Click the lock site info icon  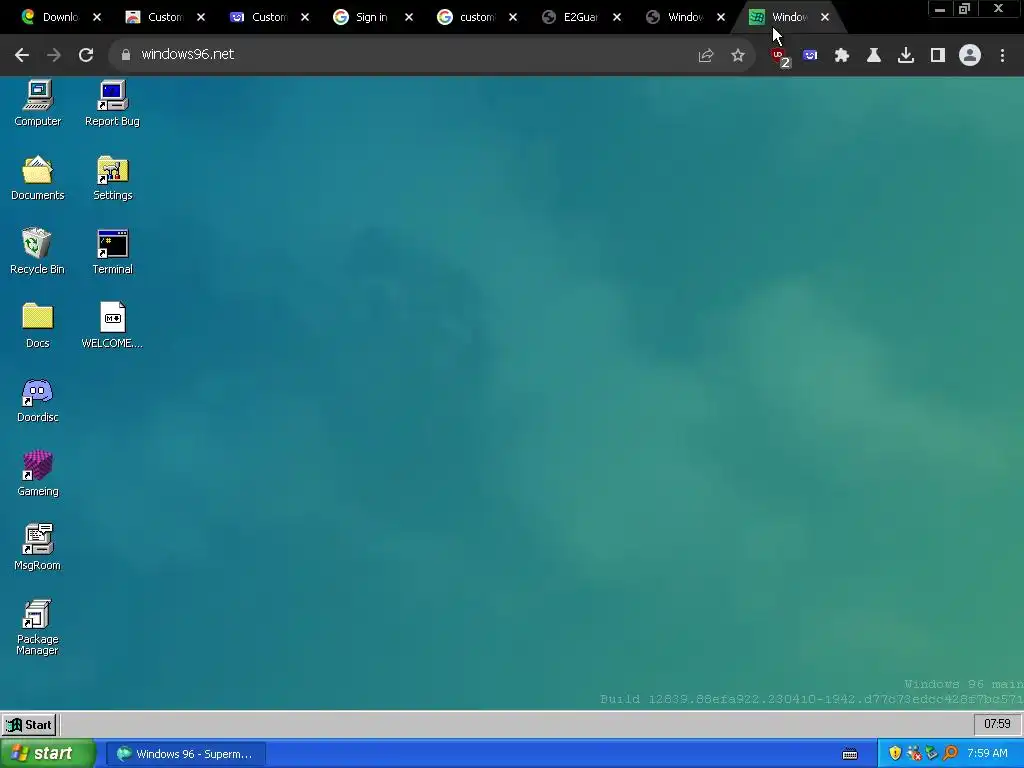[x=125, y=55]
